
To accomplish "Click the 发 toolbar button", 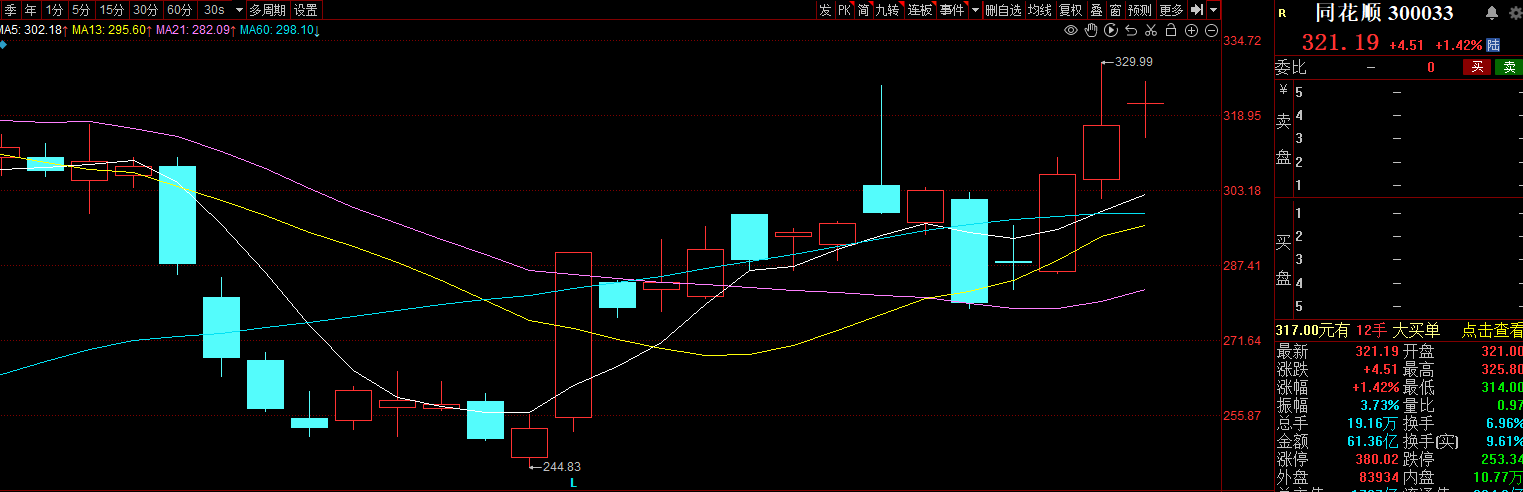I will 825,10.
